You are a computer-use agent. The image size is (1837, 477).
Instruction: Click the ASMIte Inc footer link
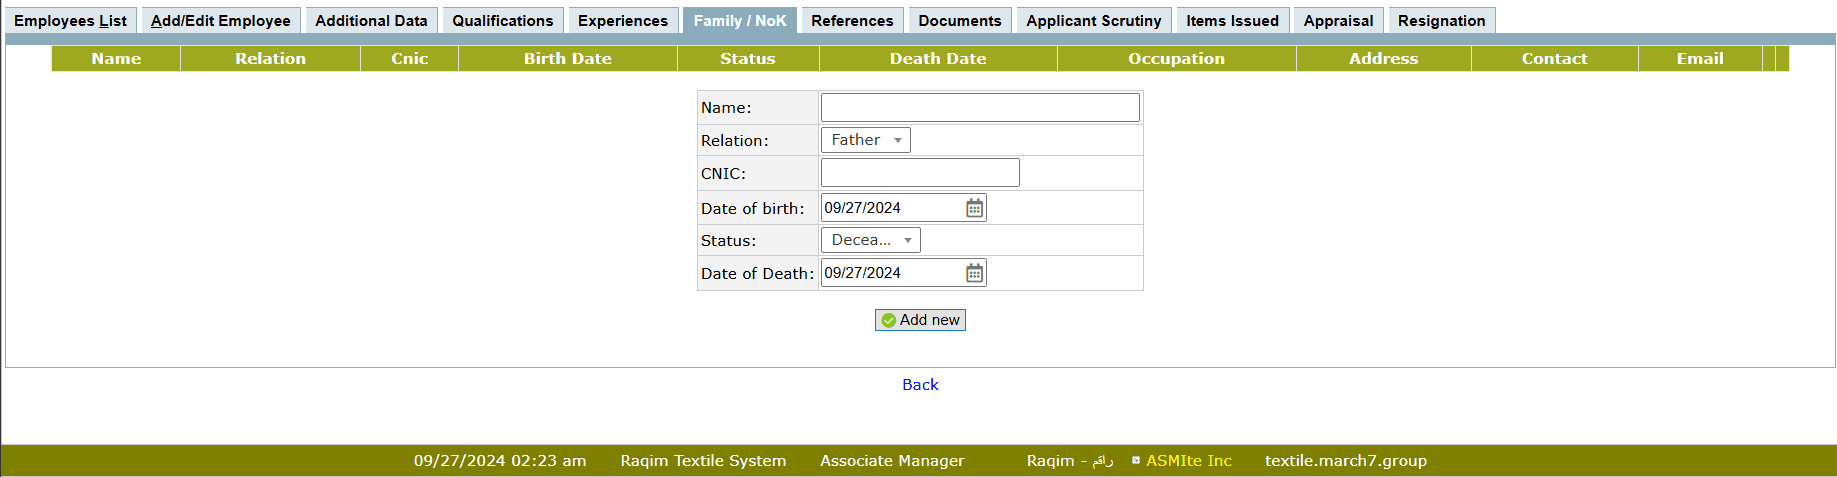(1188, 461)
